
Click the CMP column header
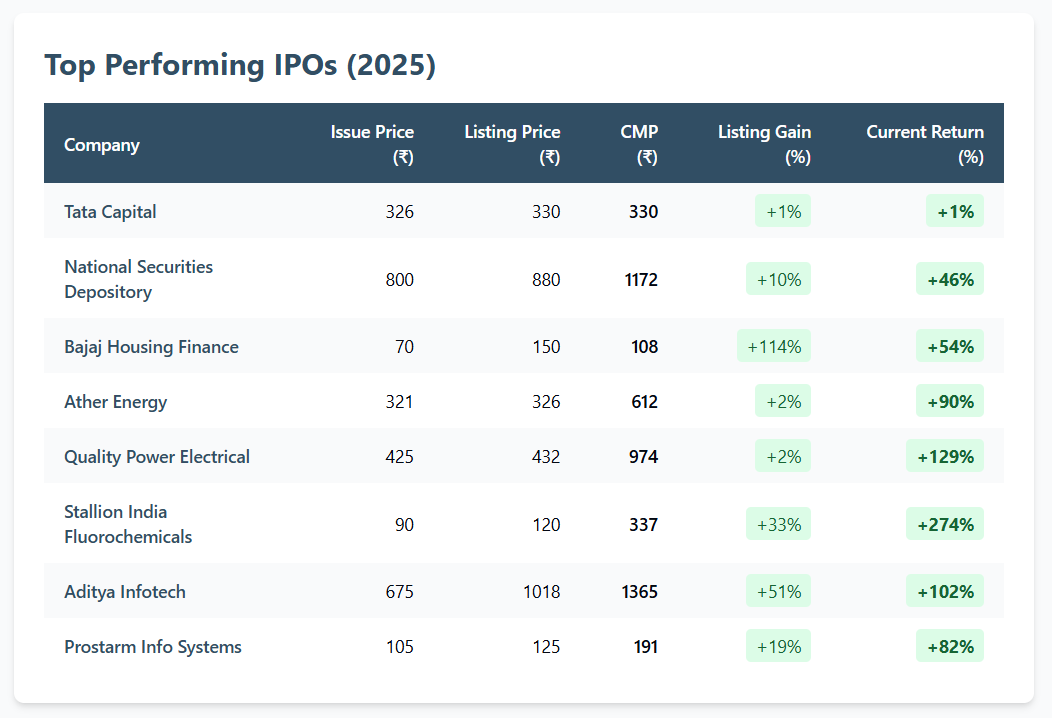(639, 144)
